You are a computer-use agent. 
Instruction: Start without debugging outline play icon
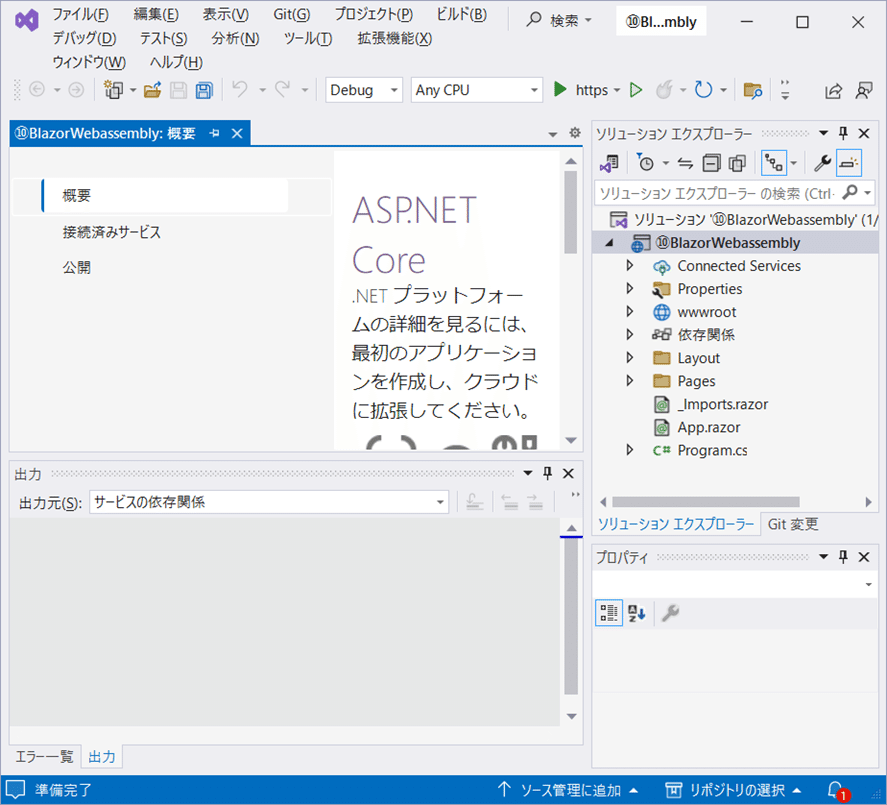[x=636, y=89]
